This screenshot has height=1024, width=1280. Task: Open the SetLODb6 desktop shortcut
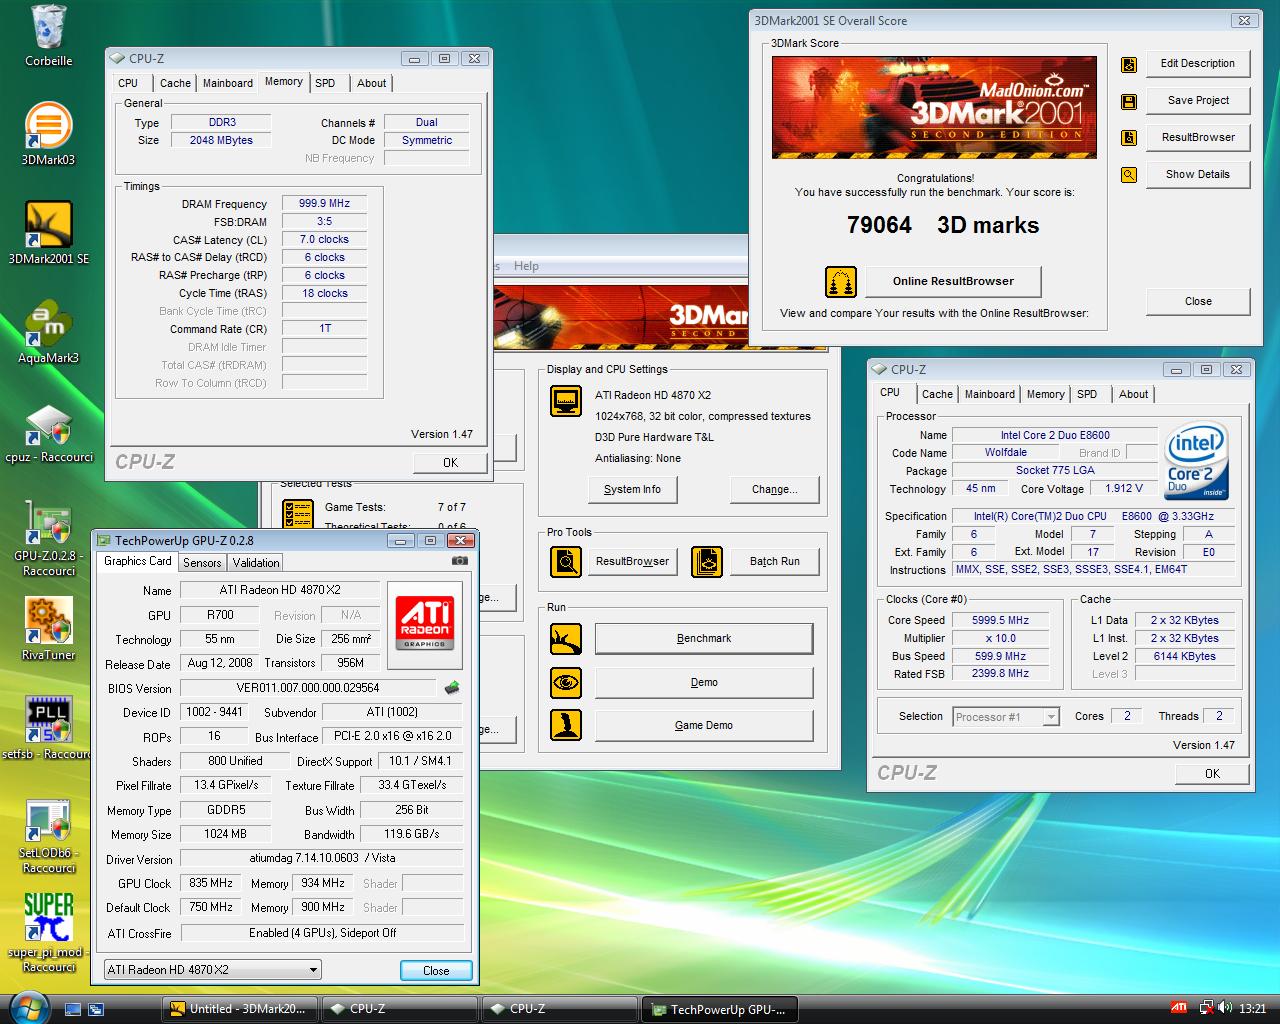pos(48,836)
